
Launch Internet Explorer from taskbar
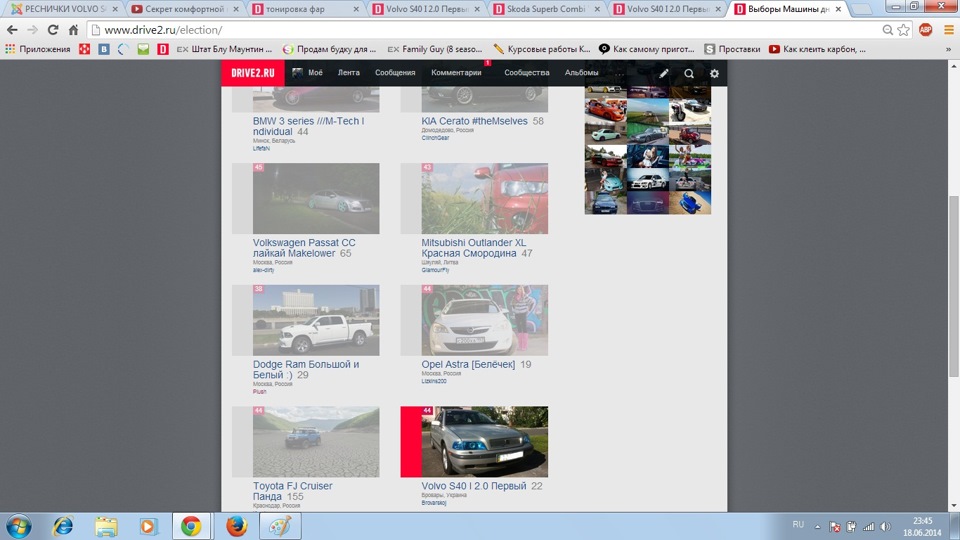tap(62, 526)
